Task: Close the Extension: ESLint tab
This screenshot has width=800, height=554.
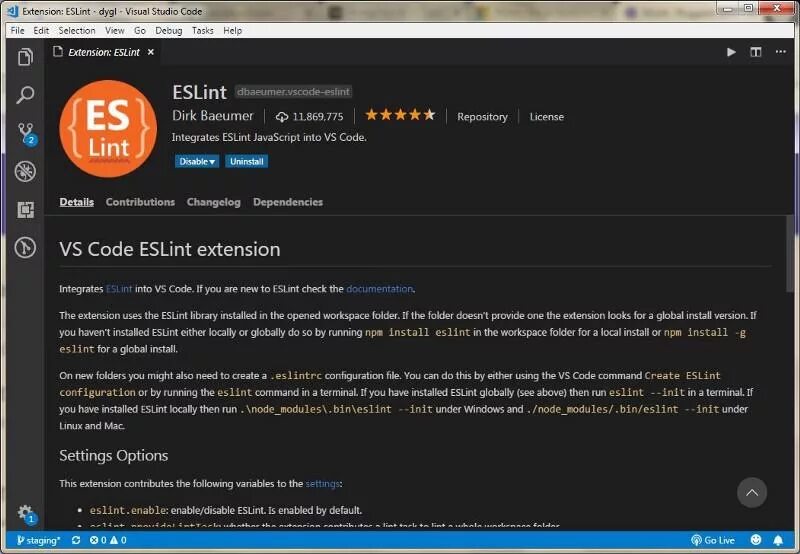Action: click(151, 52)
